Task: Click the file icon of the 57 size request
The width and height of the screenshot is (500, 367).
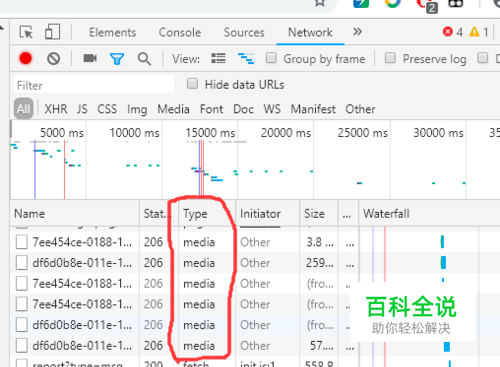Action: point(22,345)
